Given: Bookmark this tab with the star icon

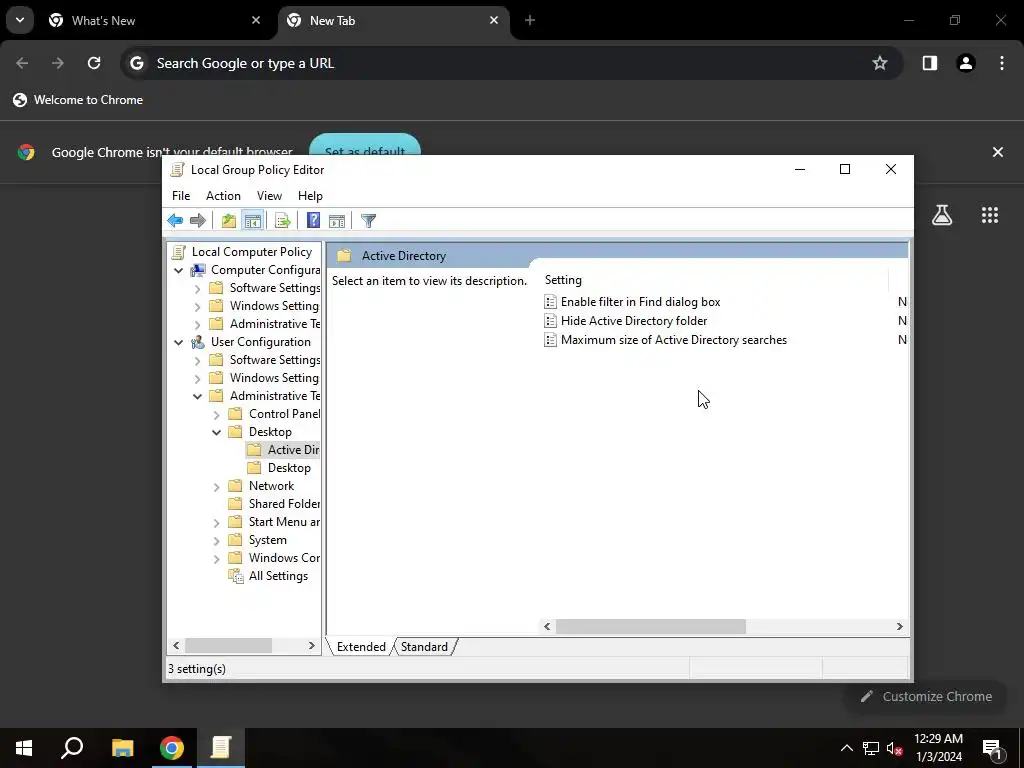Looking at the screenshot, I should click(880, 63).
